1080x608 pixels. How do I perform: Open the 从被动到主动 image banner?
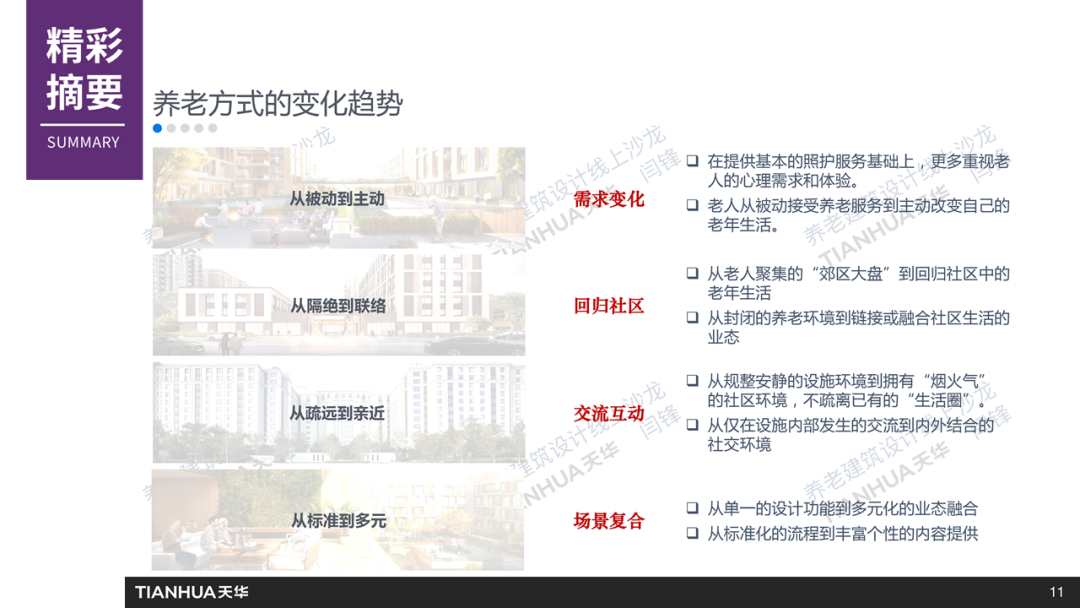coord(338,199)
